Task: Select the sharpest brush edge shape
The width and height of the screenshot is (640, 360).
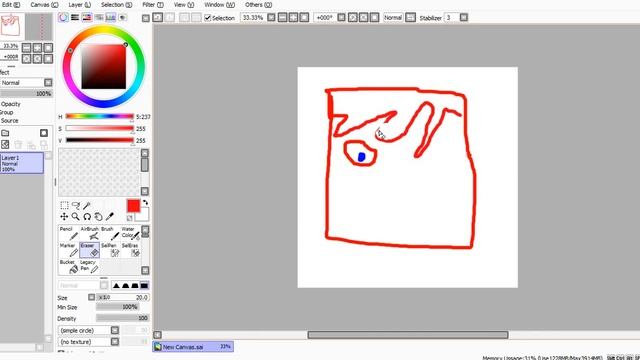Action: click(x=116, y=285)
